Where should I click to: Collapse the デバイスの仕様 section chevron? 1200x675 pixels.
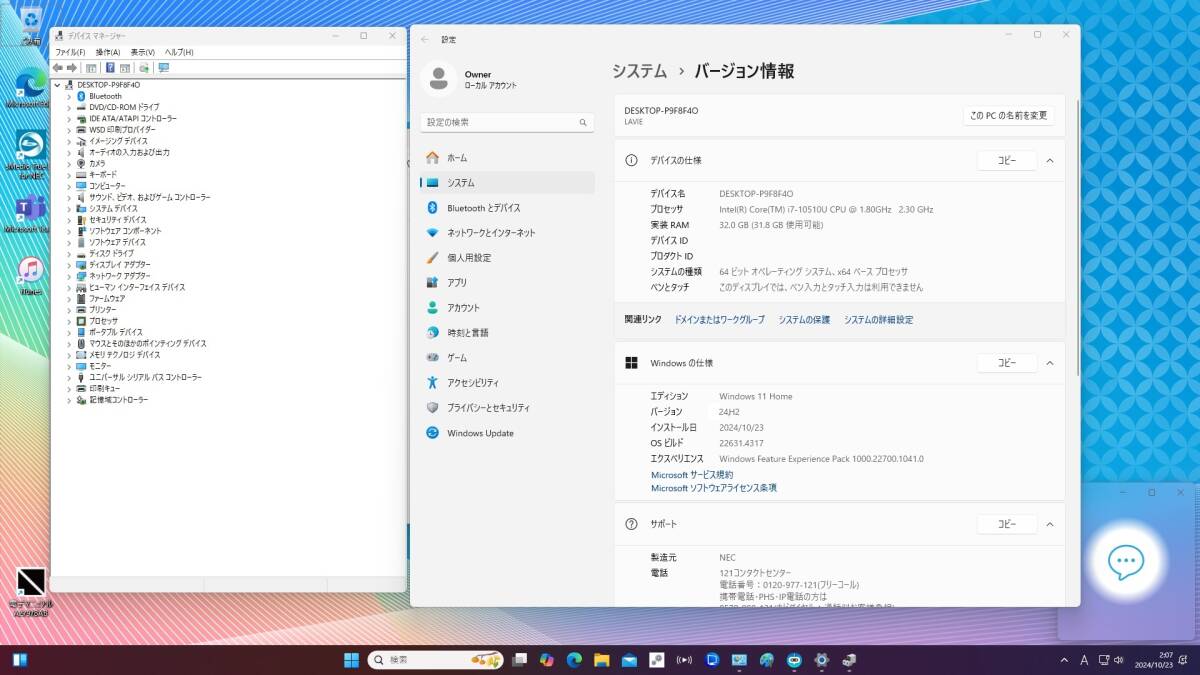pos(1050,160)
